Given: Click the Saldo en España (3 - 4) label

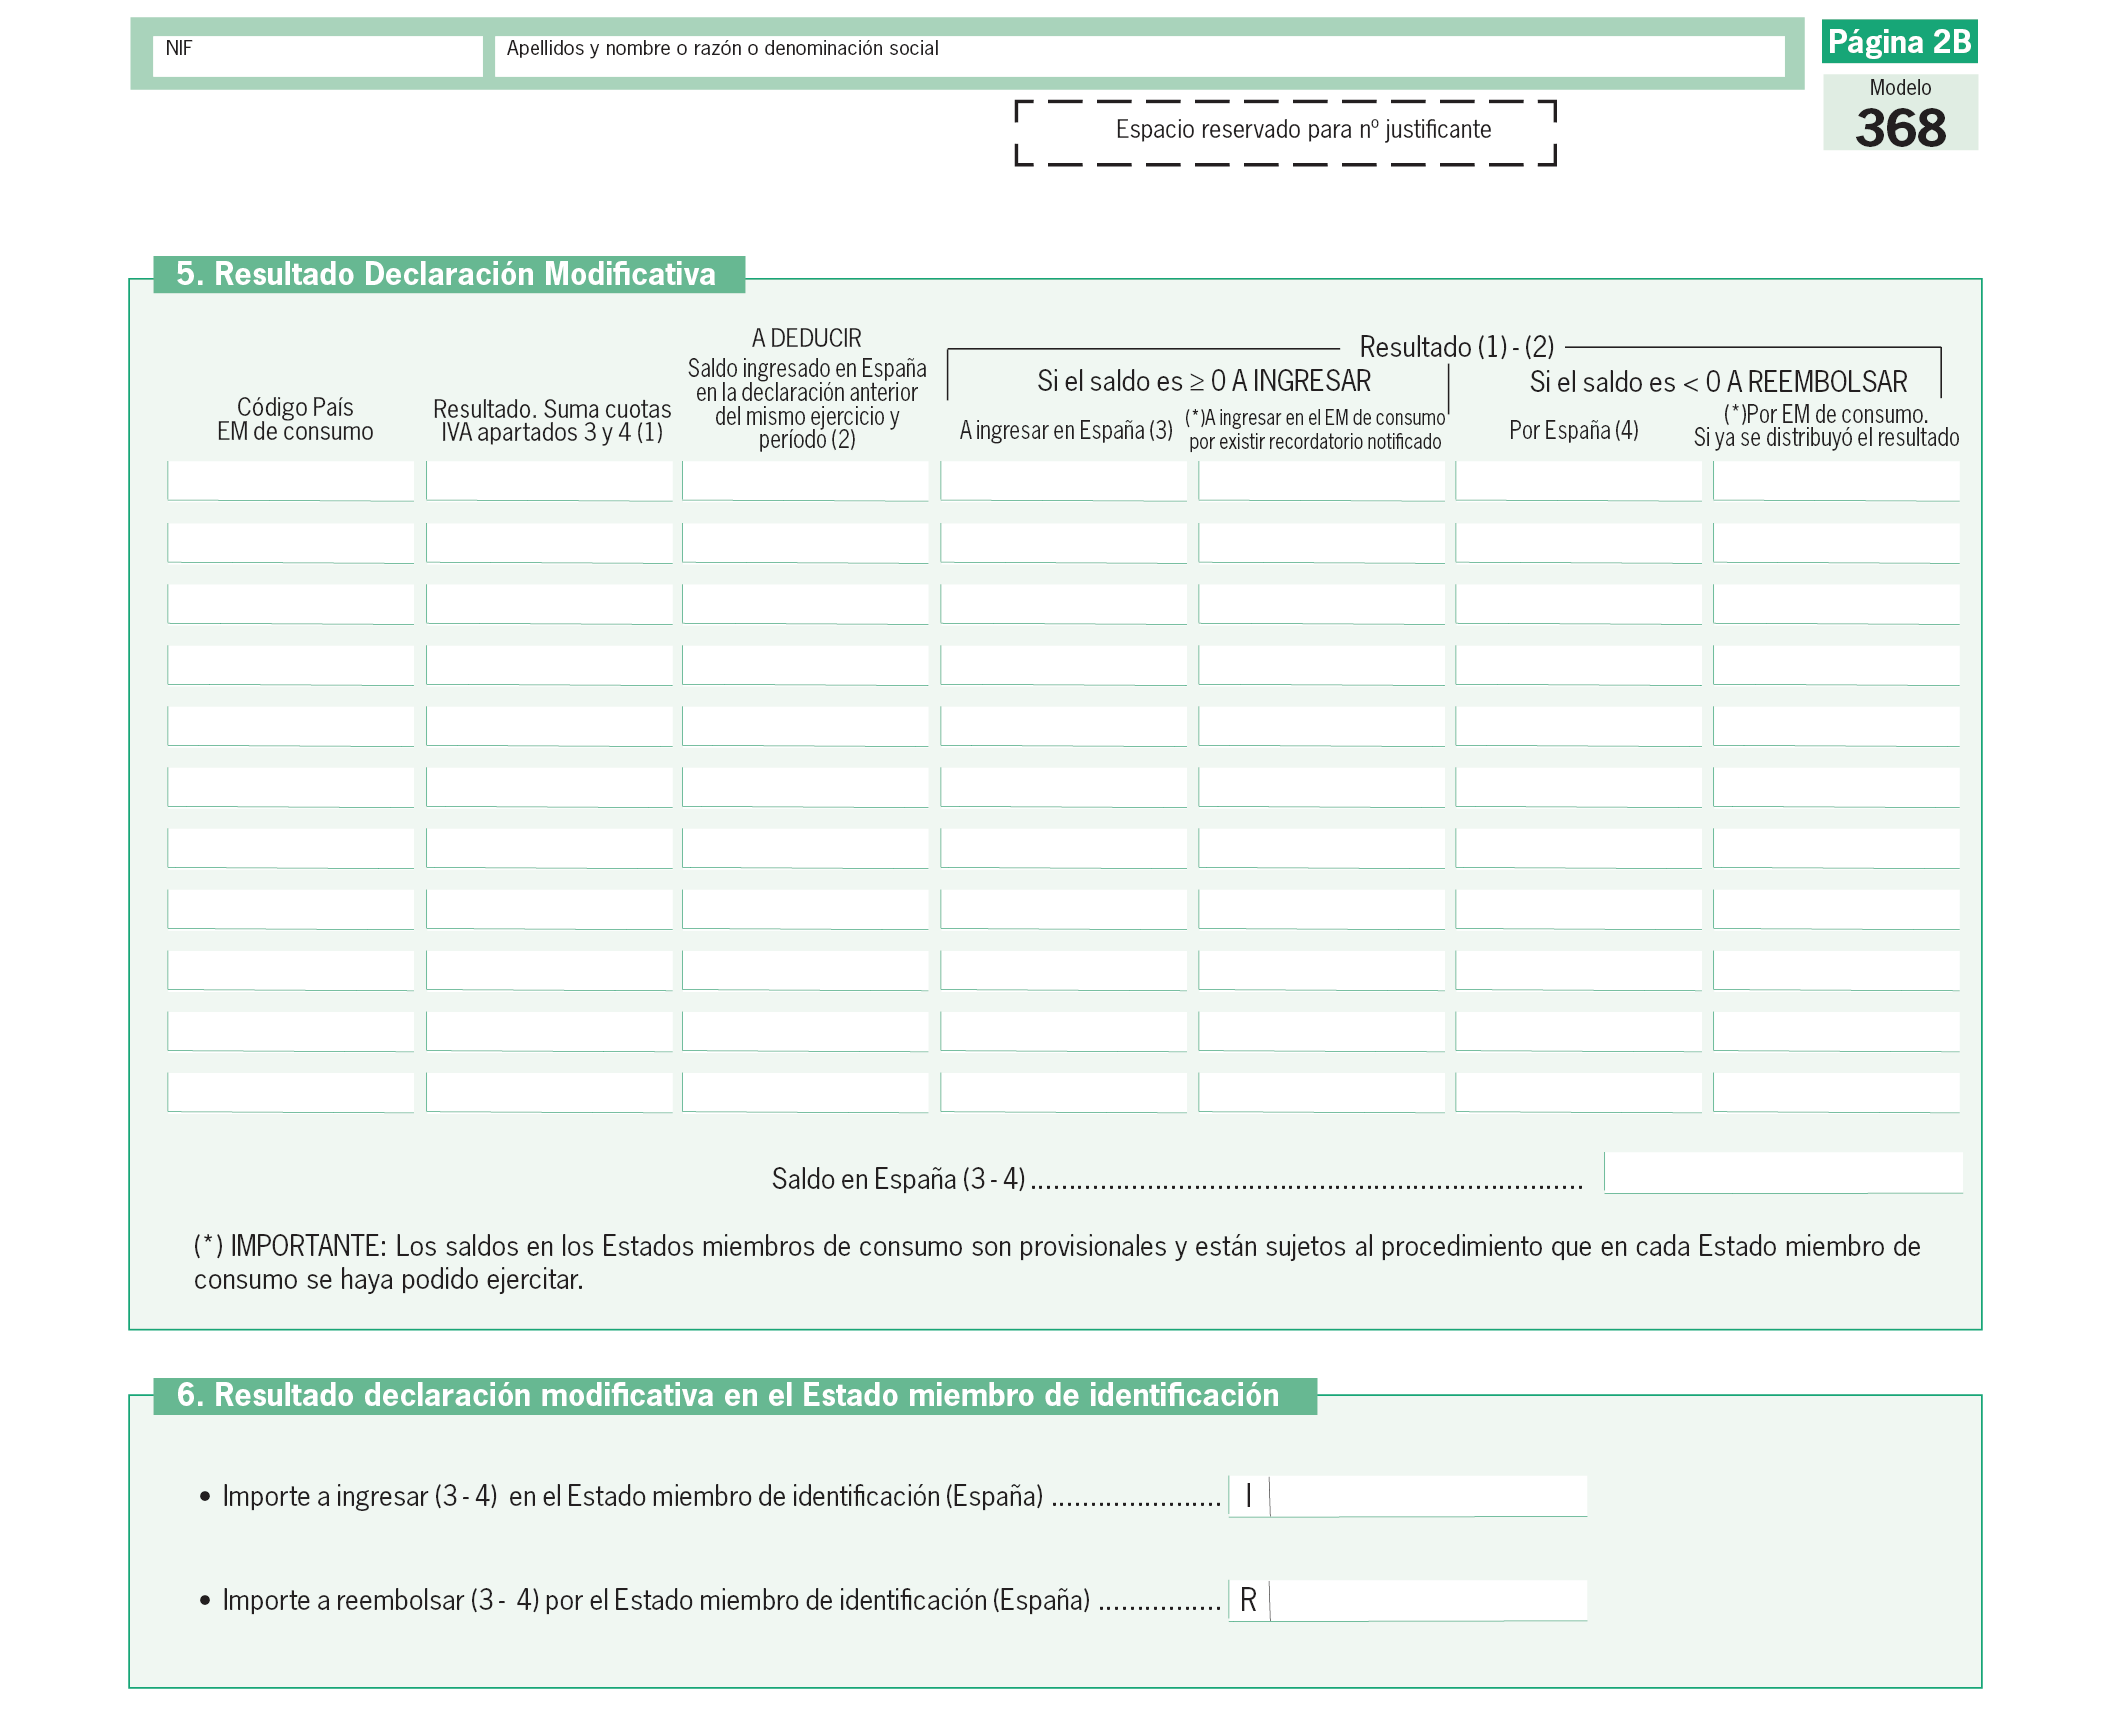Looking at the screenshot, I should point(898,1179).
